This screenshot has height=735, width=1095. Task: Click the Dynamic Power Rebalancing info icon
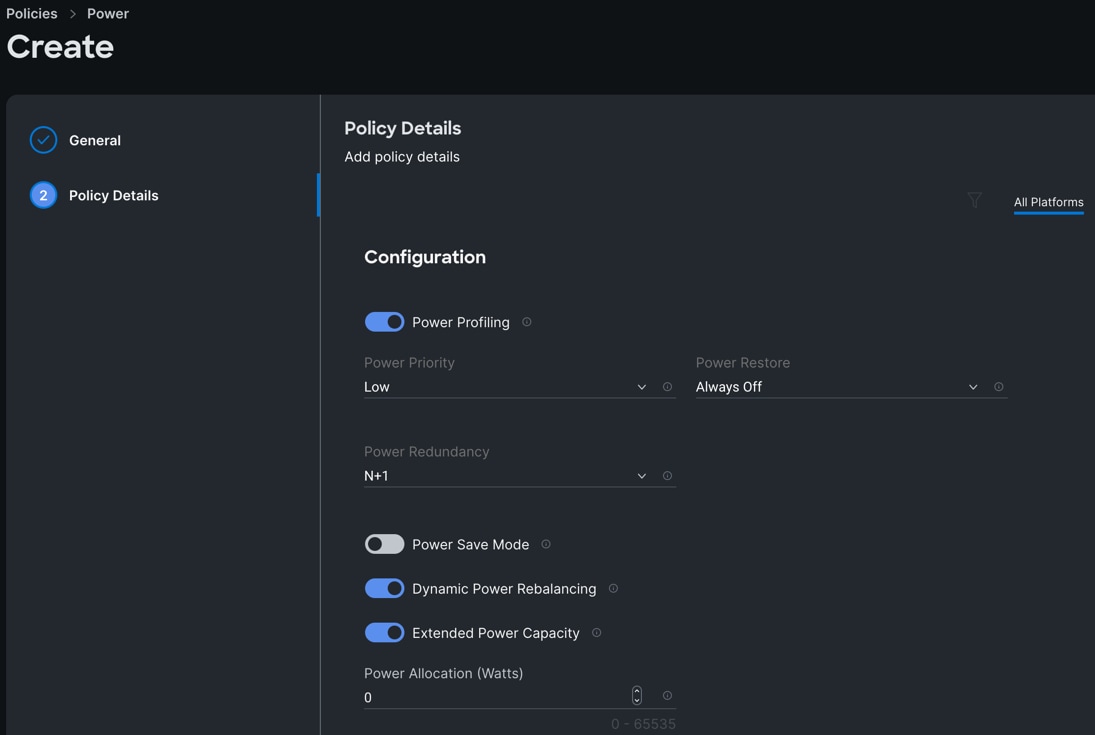613,589
